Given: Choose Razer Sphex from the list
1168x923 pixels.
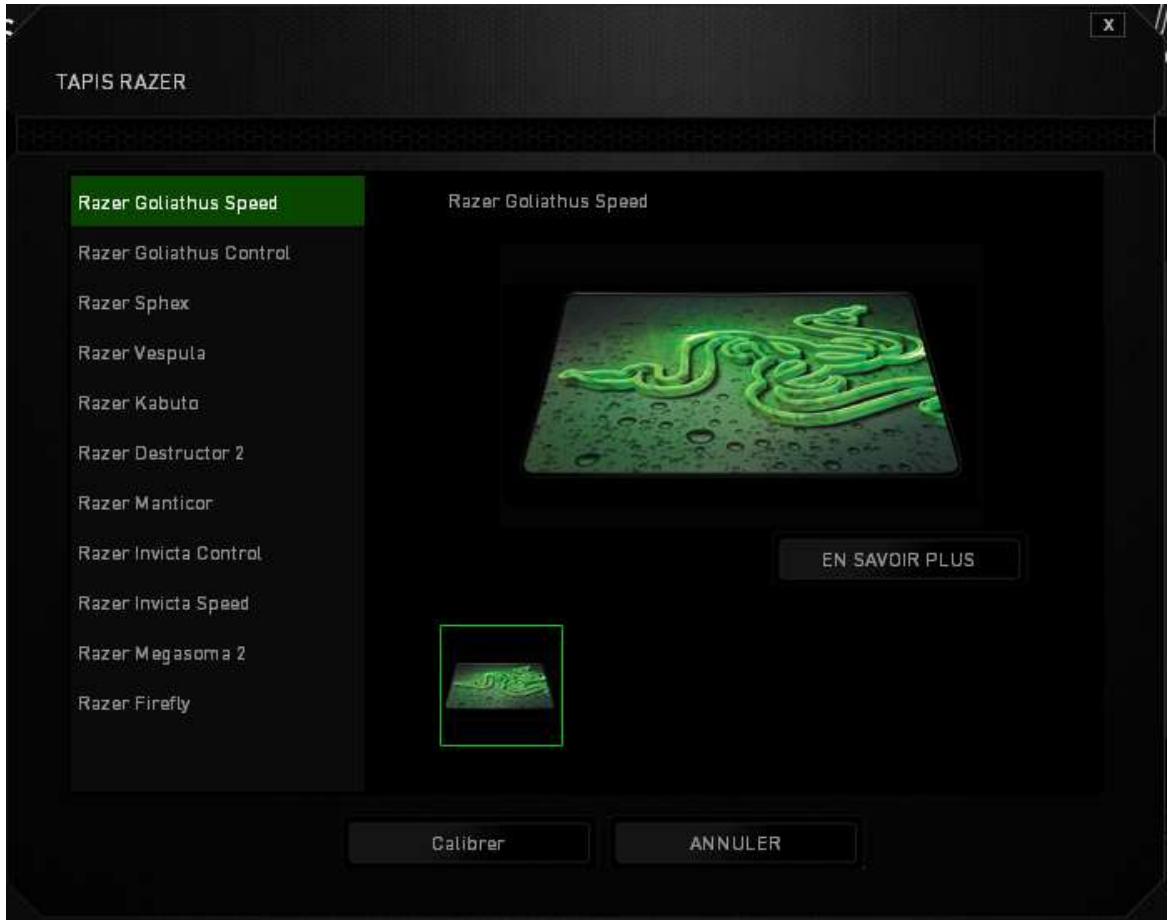Looking at the screenshot, I should 218,302.
